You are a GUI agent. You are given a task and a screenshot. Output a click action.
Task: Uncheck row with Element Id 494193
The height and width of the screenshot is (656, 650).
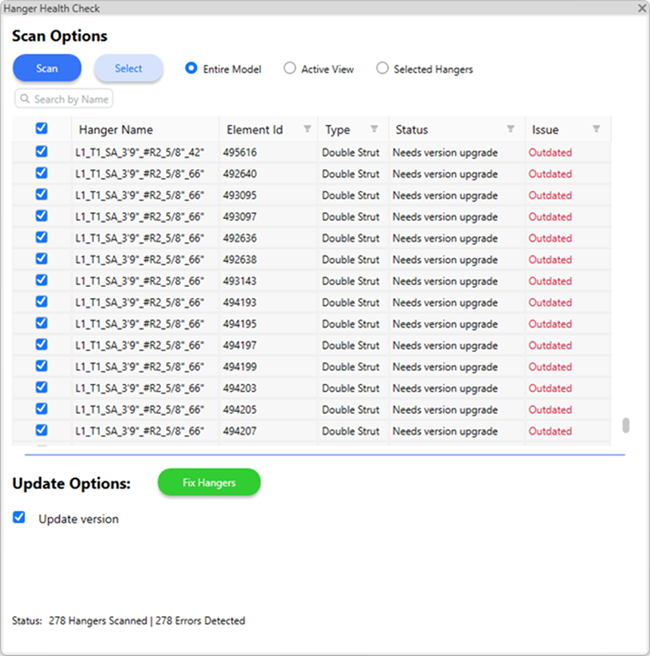(x=41, y=302)
